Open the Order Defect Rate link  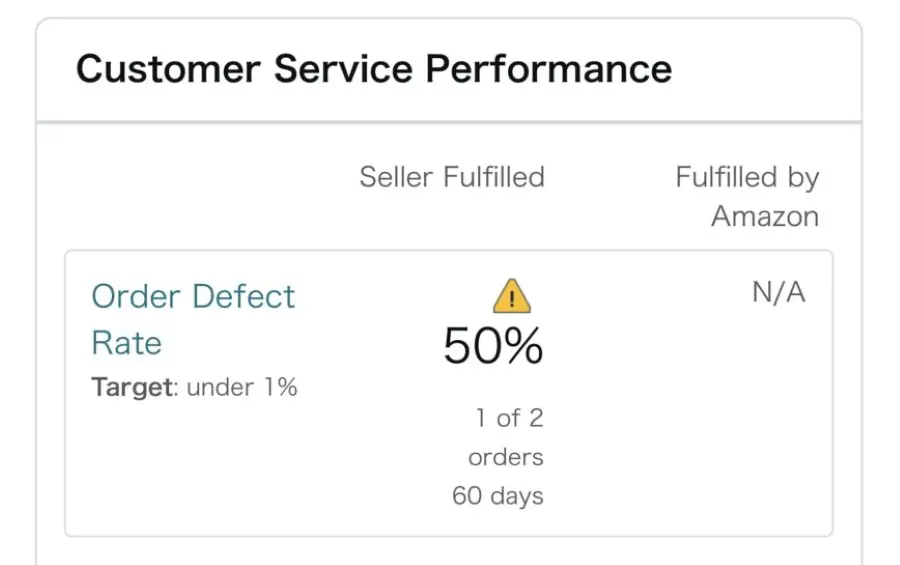[x=193, y=319]
